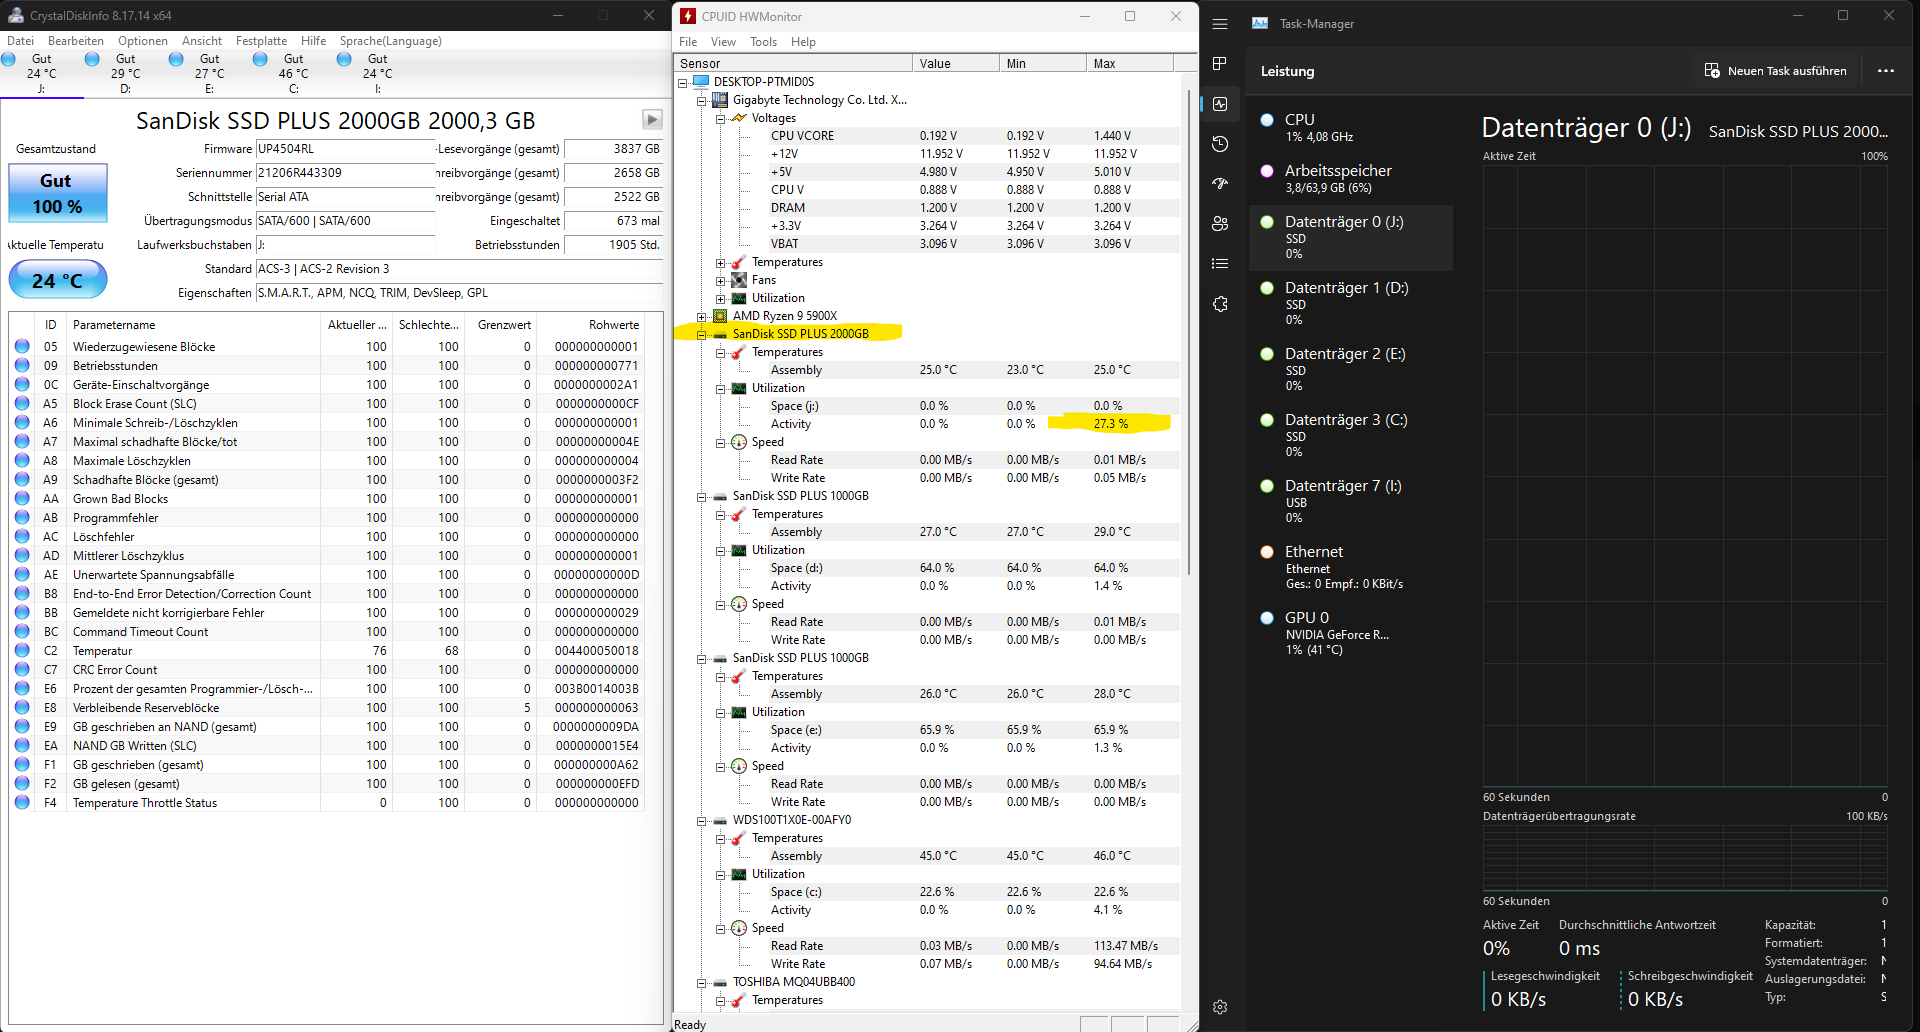Click the three-dots more options button in Task Manager

coord(1886,71)
